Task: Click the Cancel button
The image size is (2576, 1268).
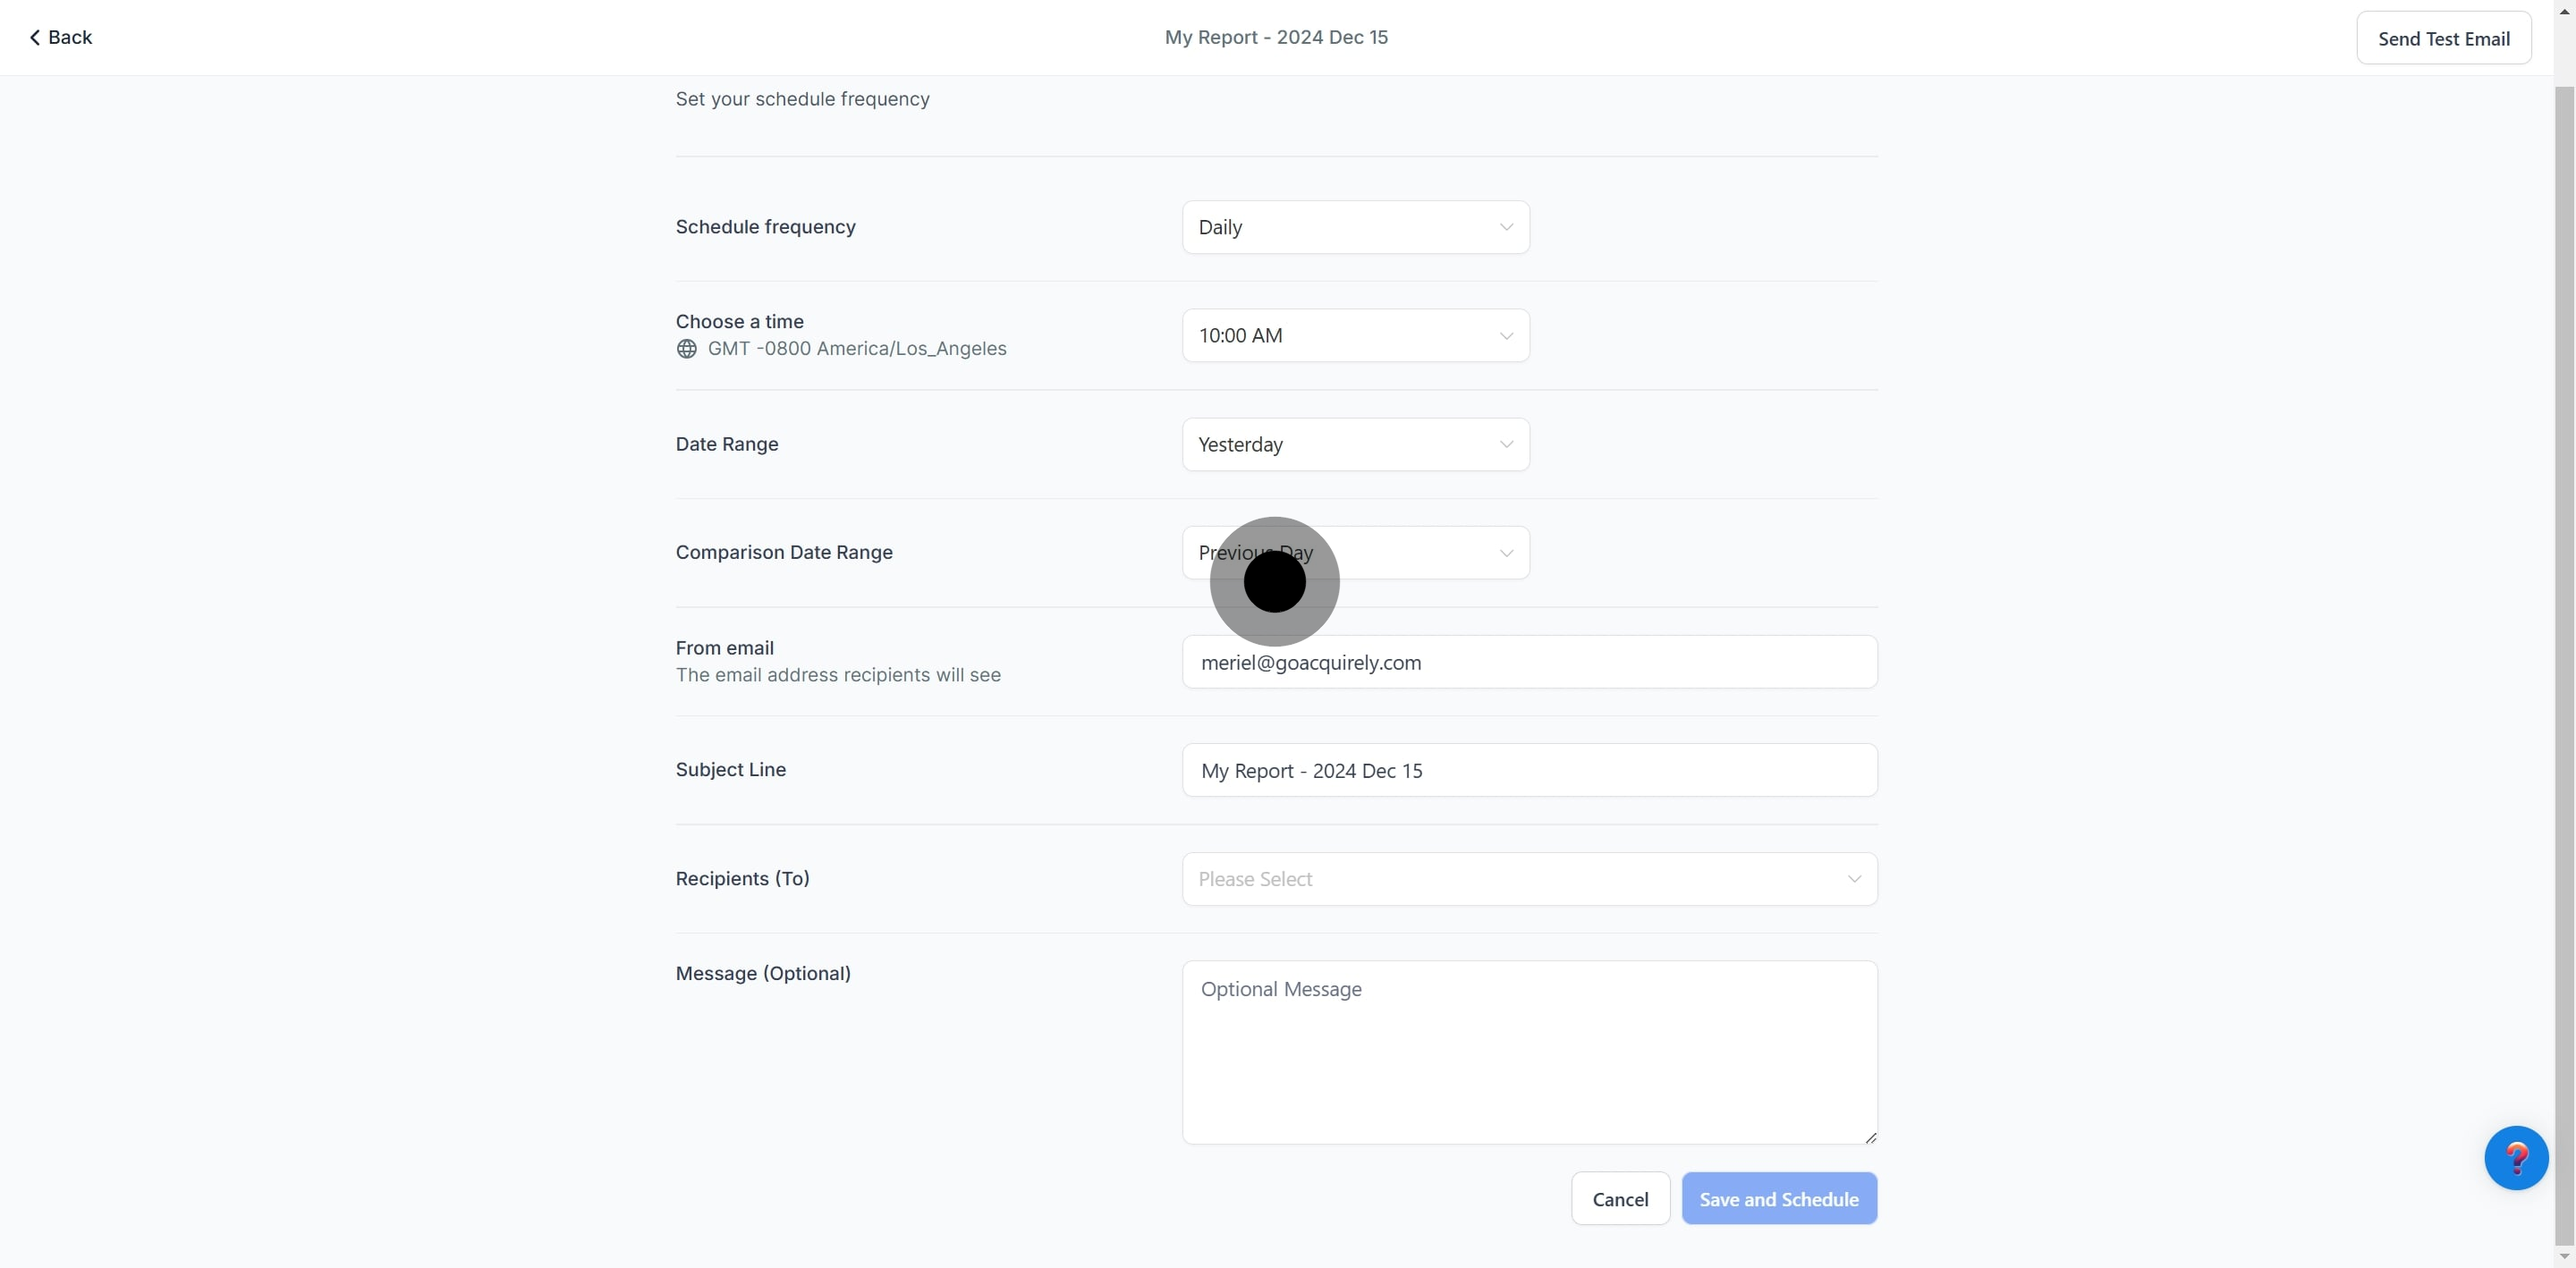Action: pyautogui.click(x=1619, y=1198)
